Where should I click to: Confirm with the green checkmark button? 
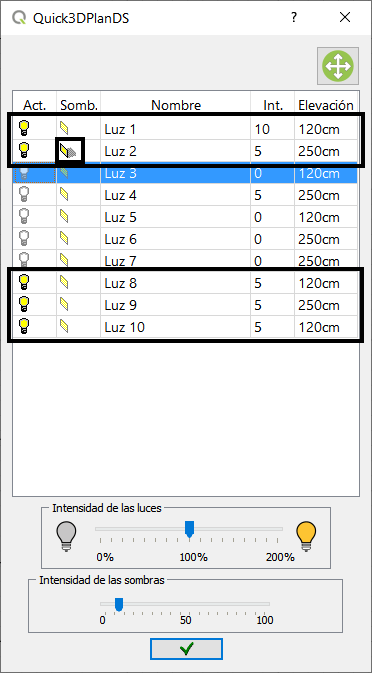[186, 649]
